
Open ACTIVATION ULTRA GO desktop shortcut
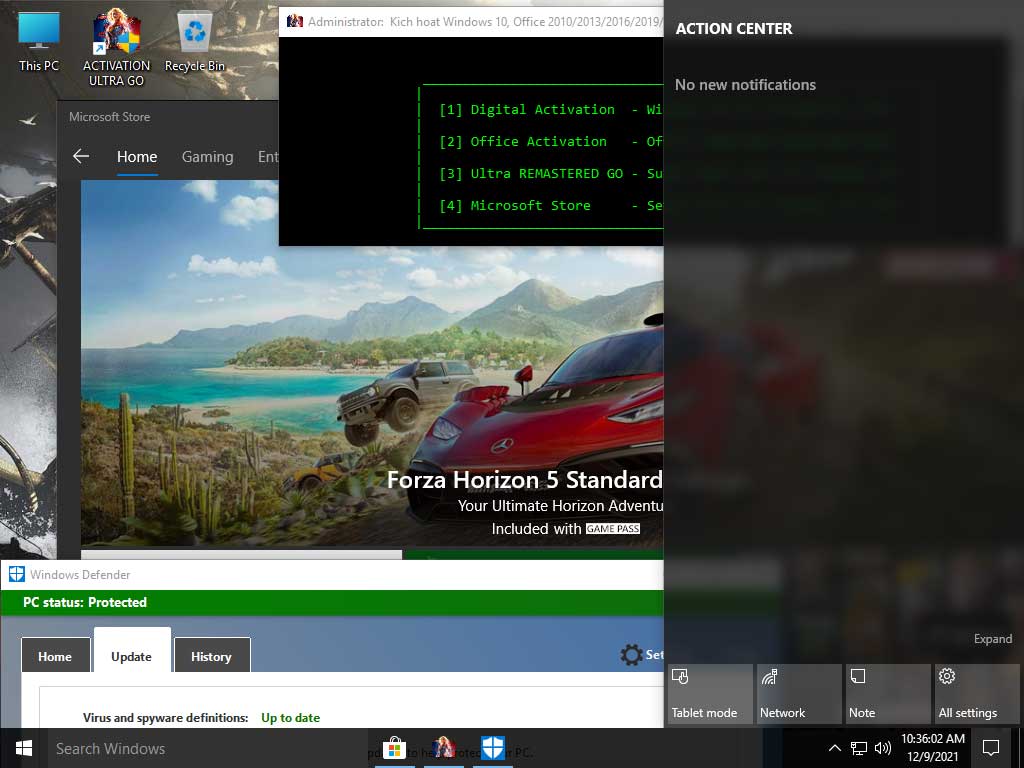click(116, 47)
